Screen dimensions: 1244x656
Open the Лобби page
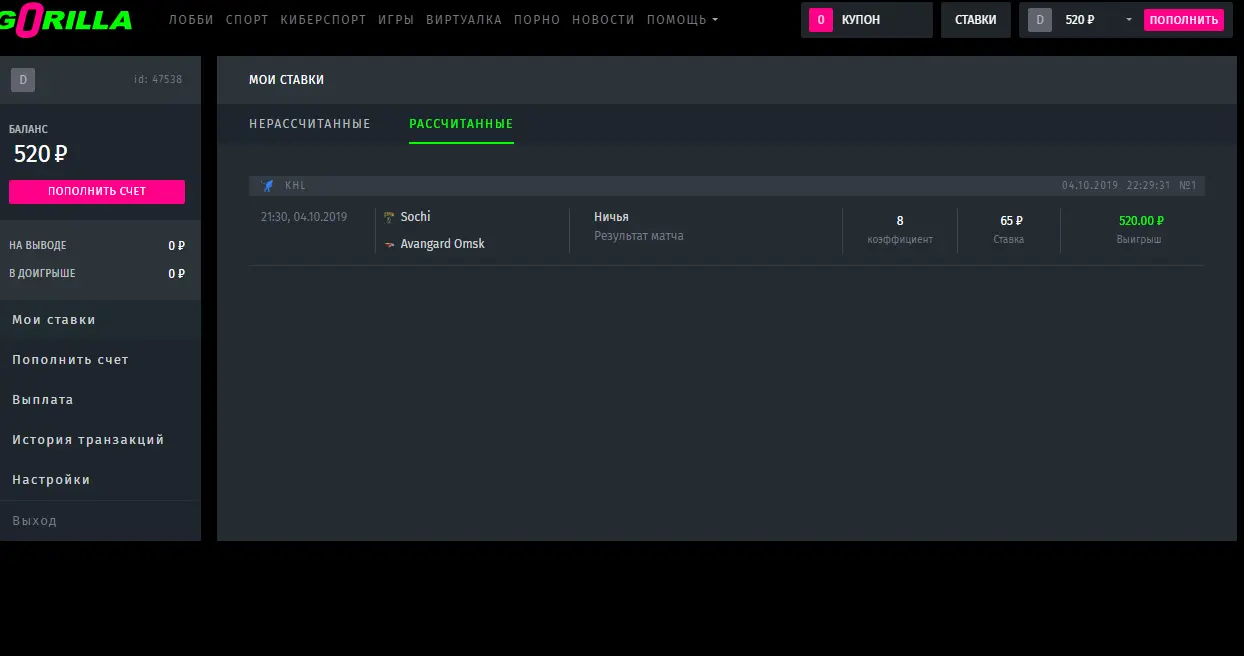191,20
